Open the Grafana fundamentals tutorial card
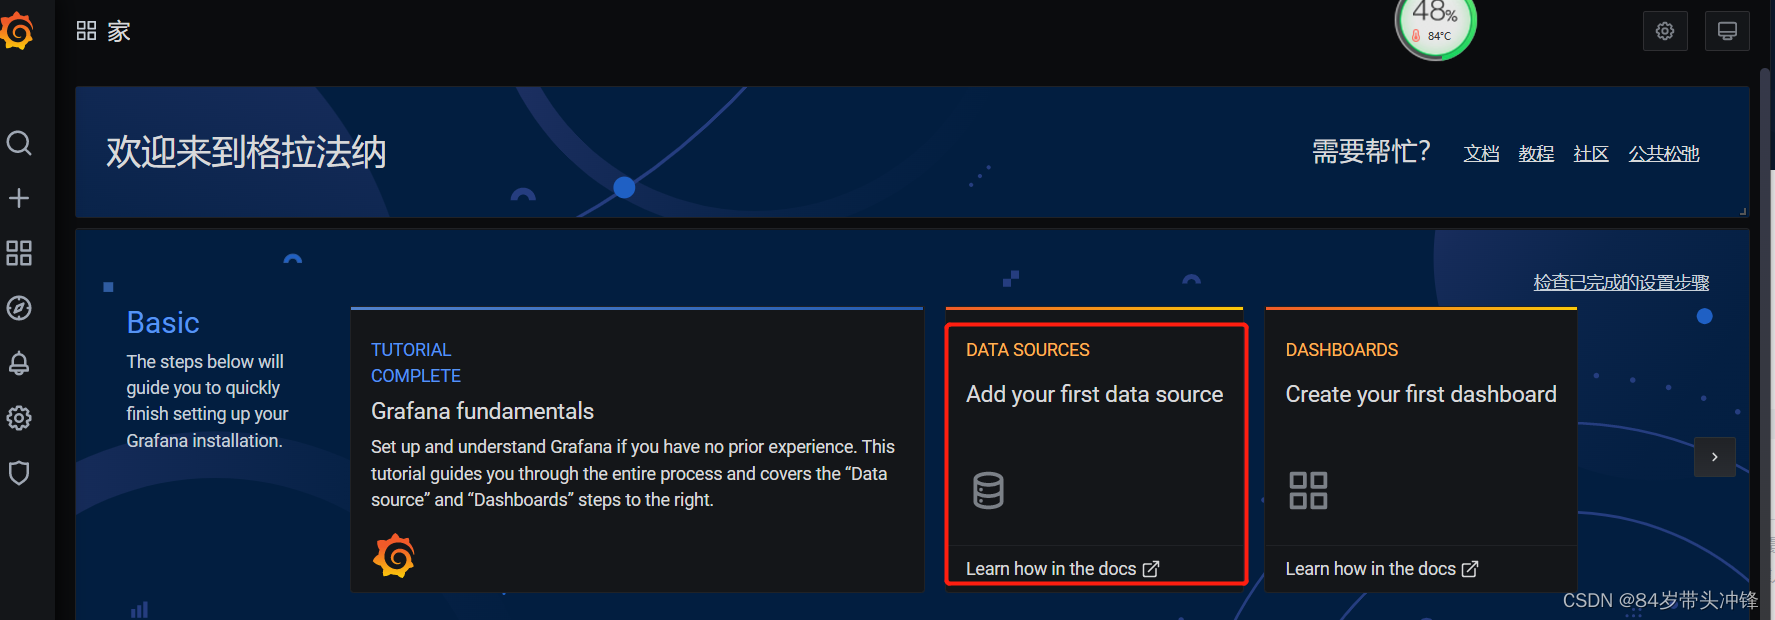1775x620 pixels. (x=637, y=450)
